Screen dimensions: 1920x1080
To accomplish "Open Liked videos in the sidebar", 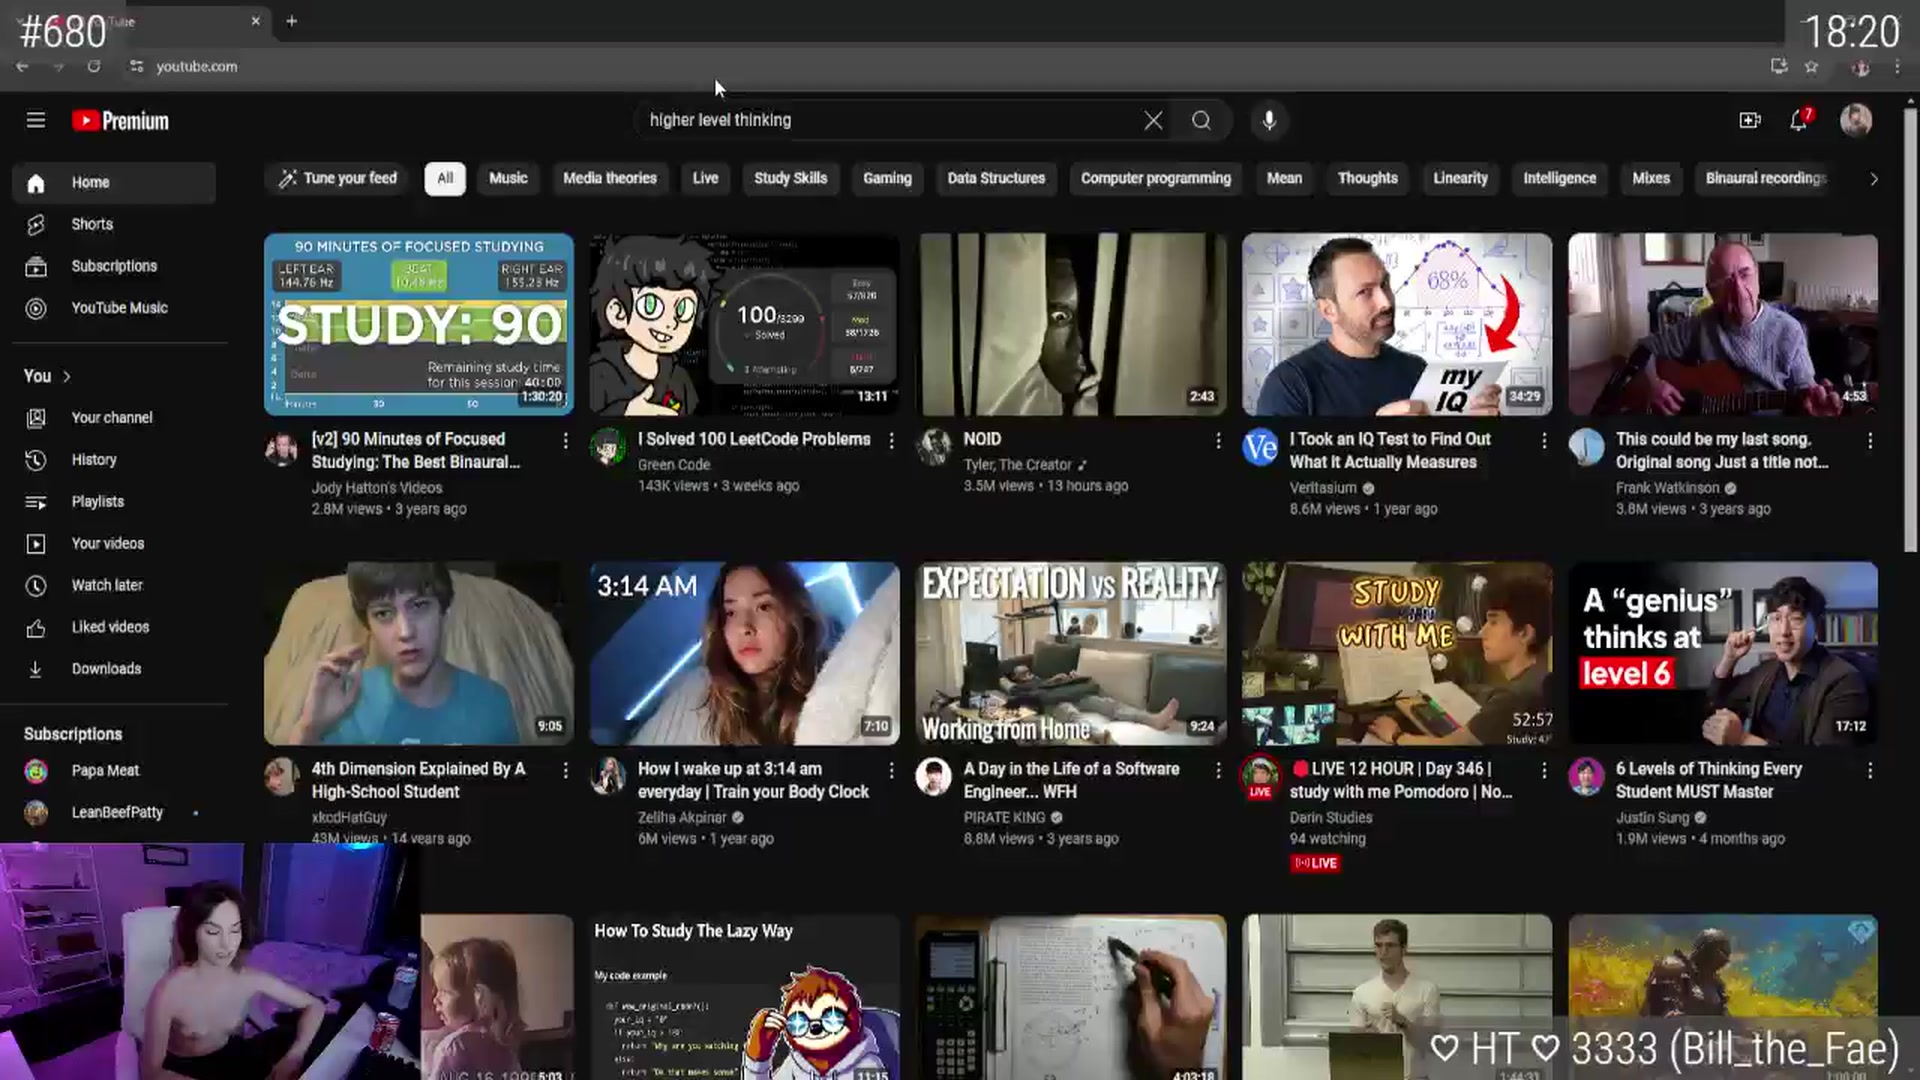I will [114, 627].
